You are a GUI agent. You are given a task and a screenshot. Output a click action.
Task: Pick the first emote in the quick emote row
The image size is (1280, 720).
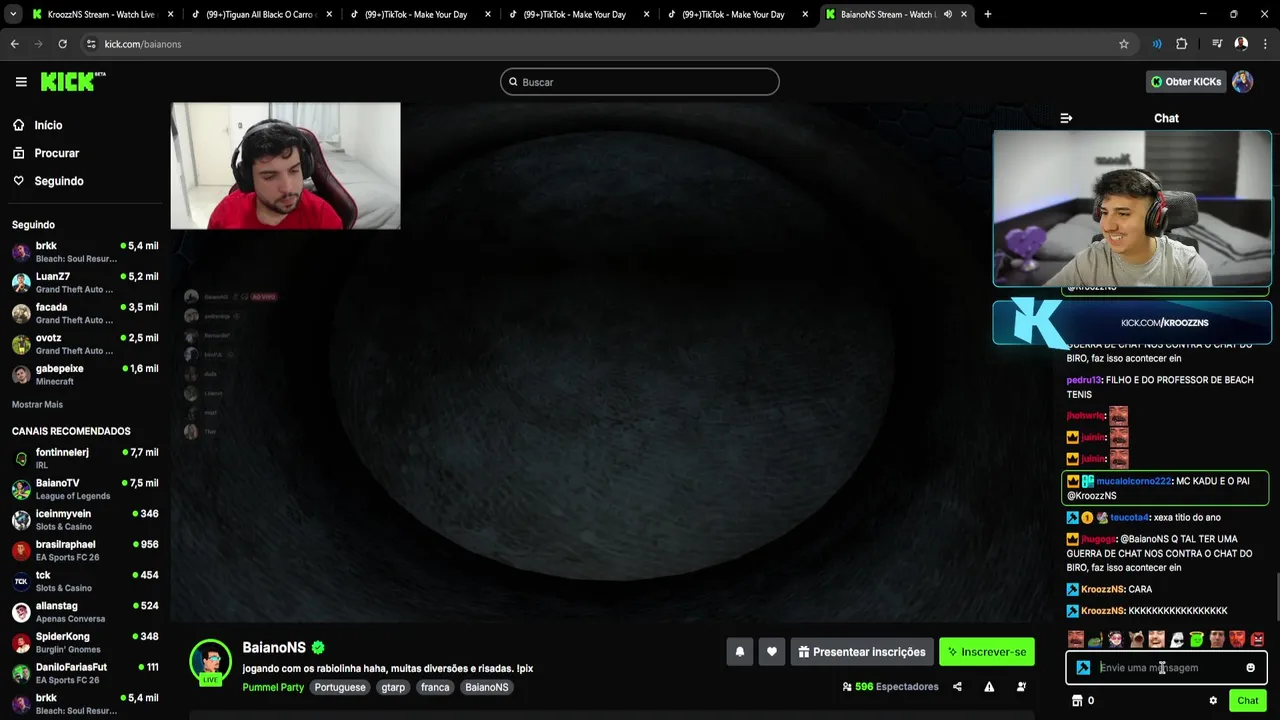pyautogui.click(x=1075, y=639)
